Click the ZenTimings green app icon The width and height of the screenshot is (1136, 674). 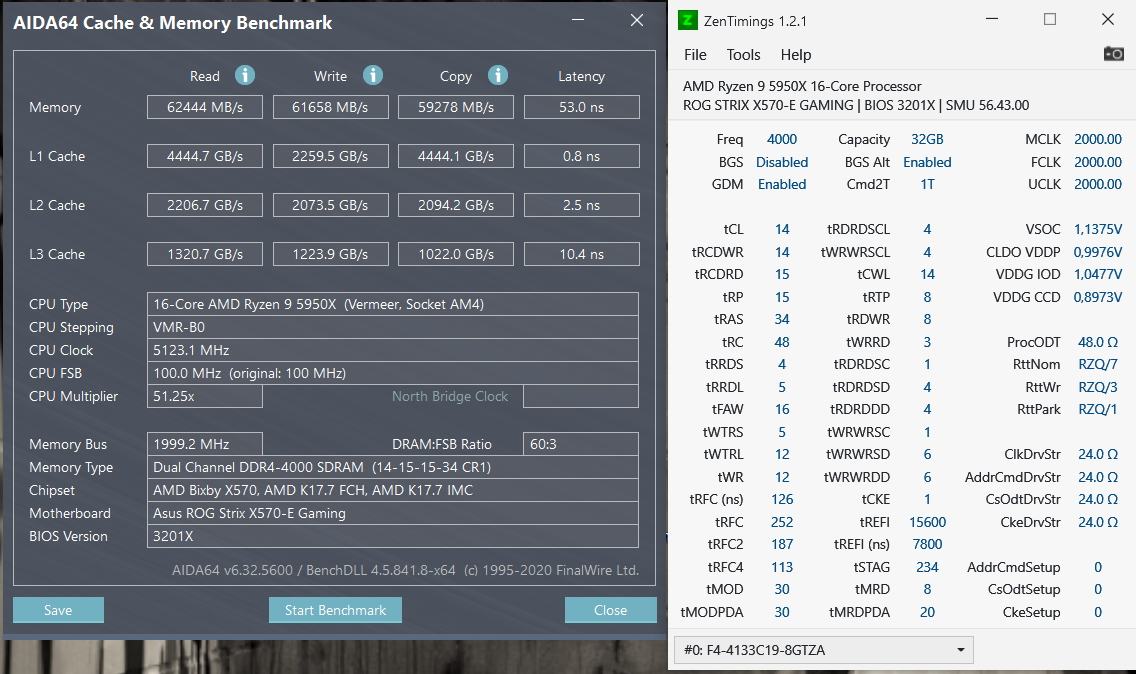point(688,20)
